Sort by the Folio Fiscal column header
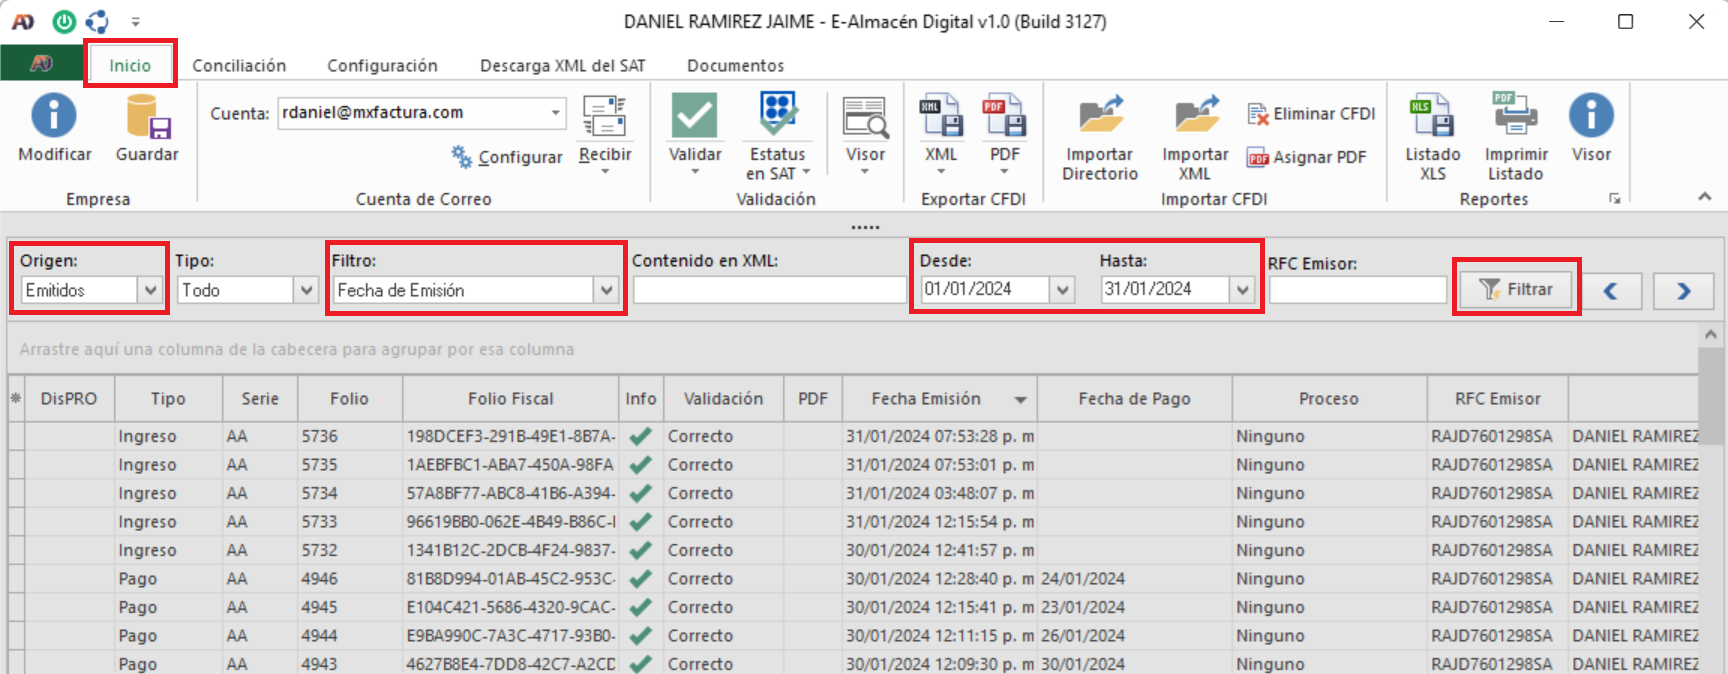This screenshot has height=674, width=1728. [x=510, y=398]
